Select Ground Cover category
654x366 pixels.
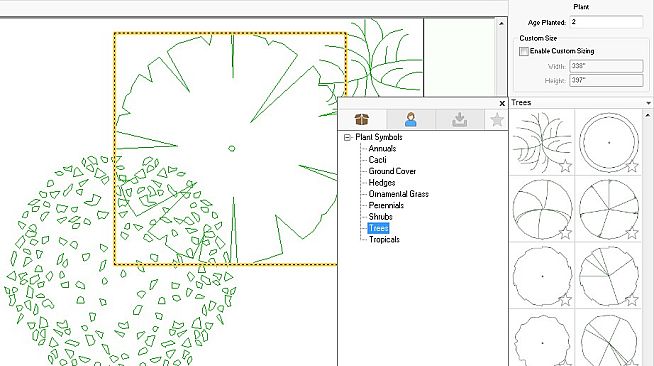(392, 171)
